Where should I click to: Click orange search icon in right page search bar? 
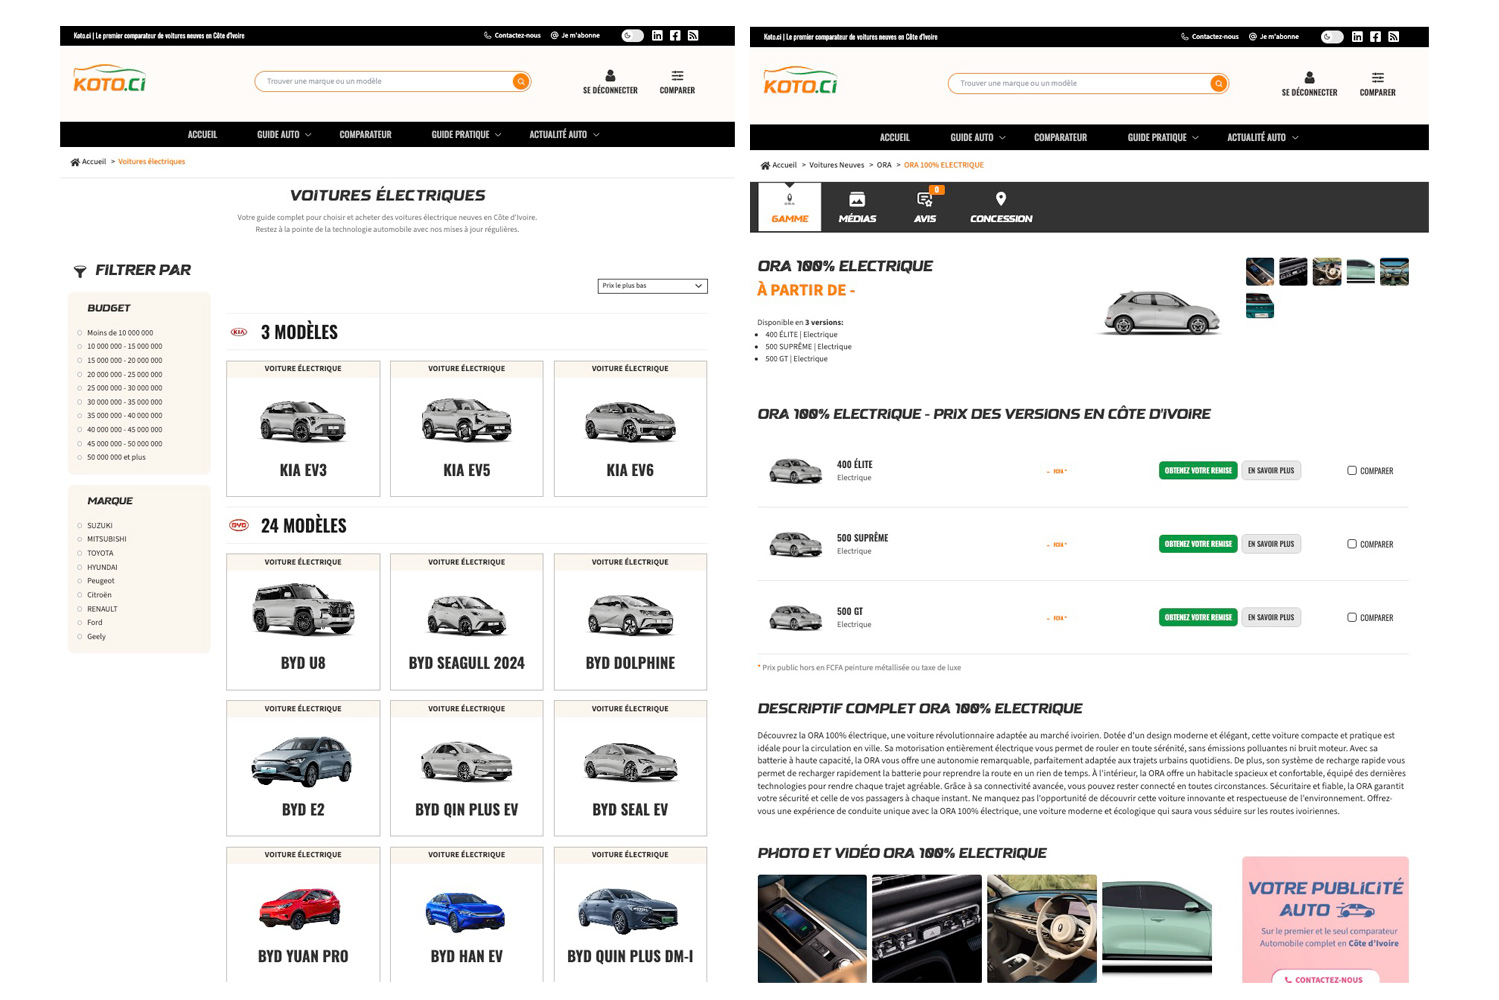click(x=1218, y=83)
